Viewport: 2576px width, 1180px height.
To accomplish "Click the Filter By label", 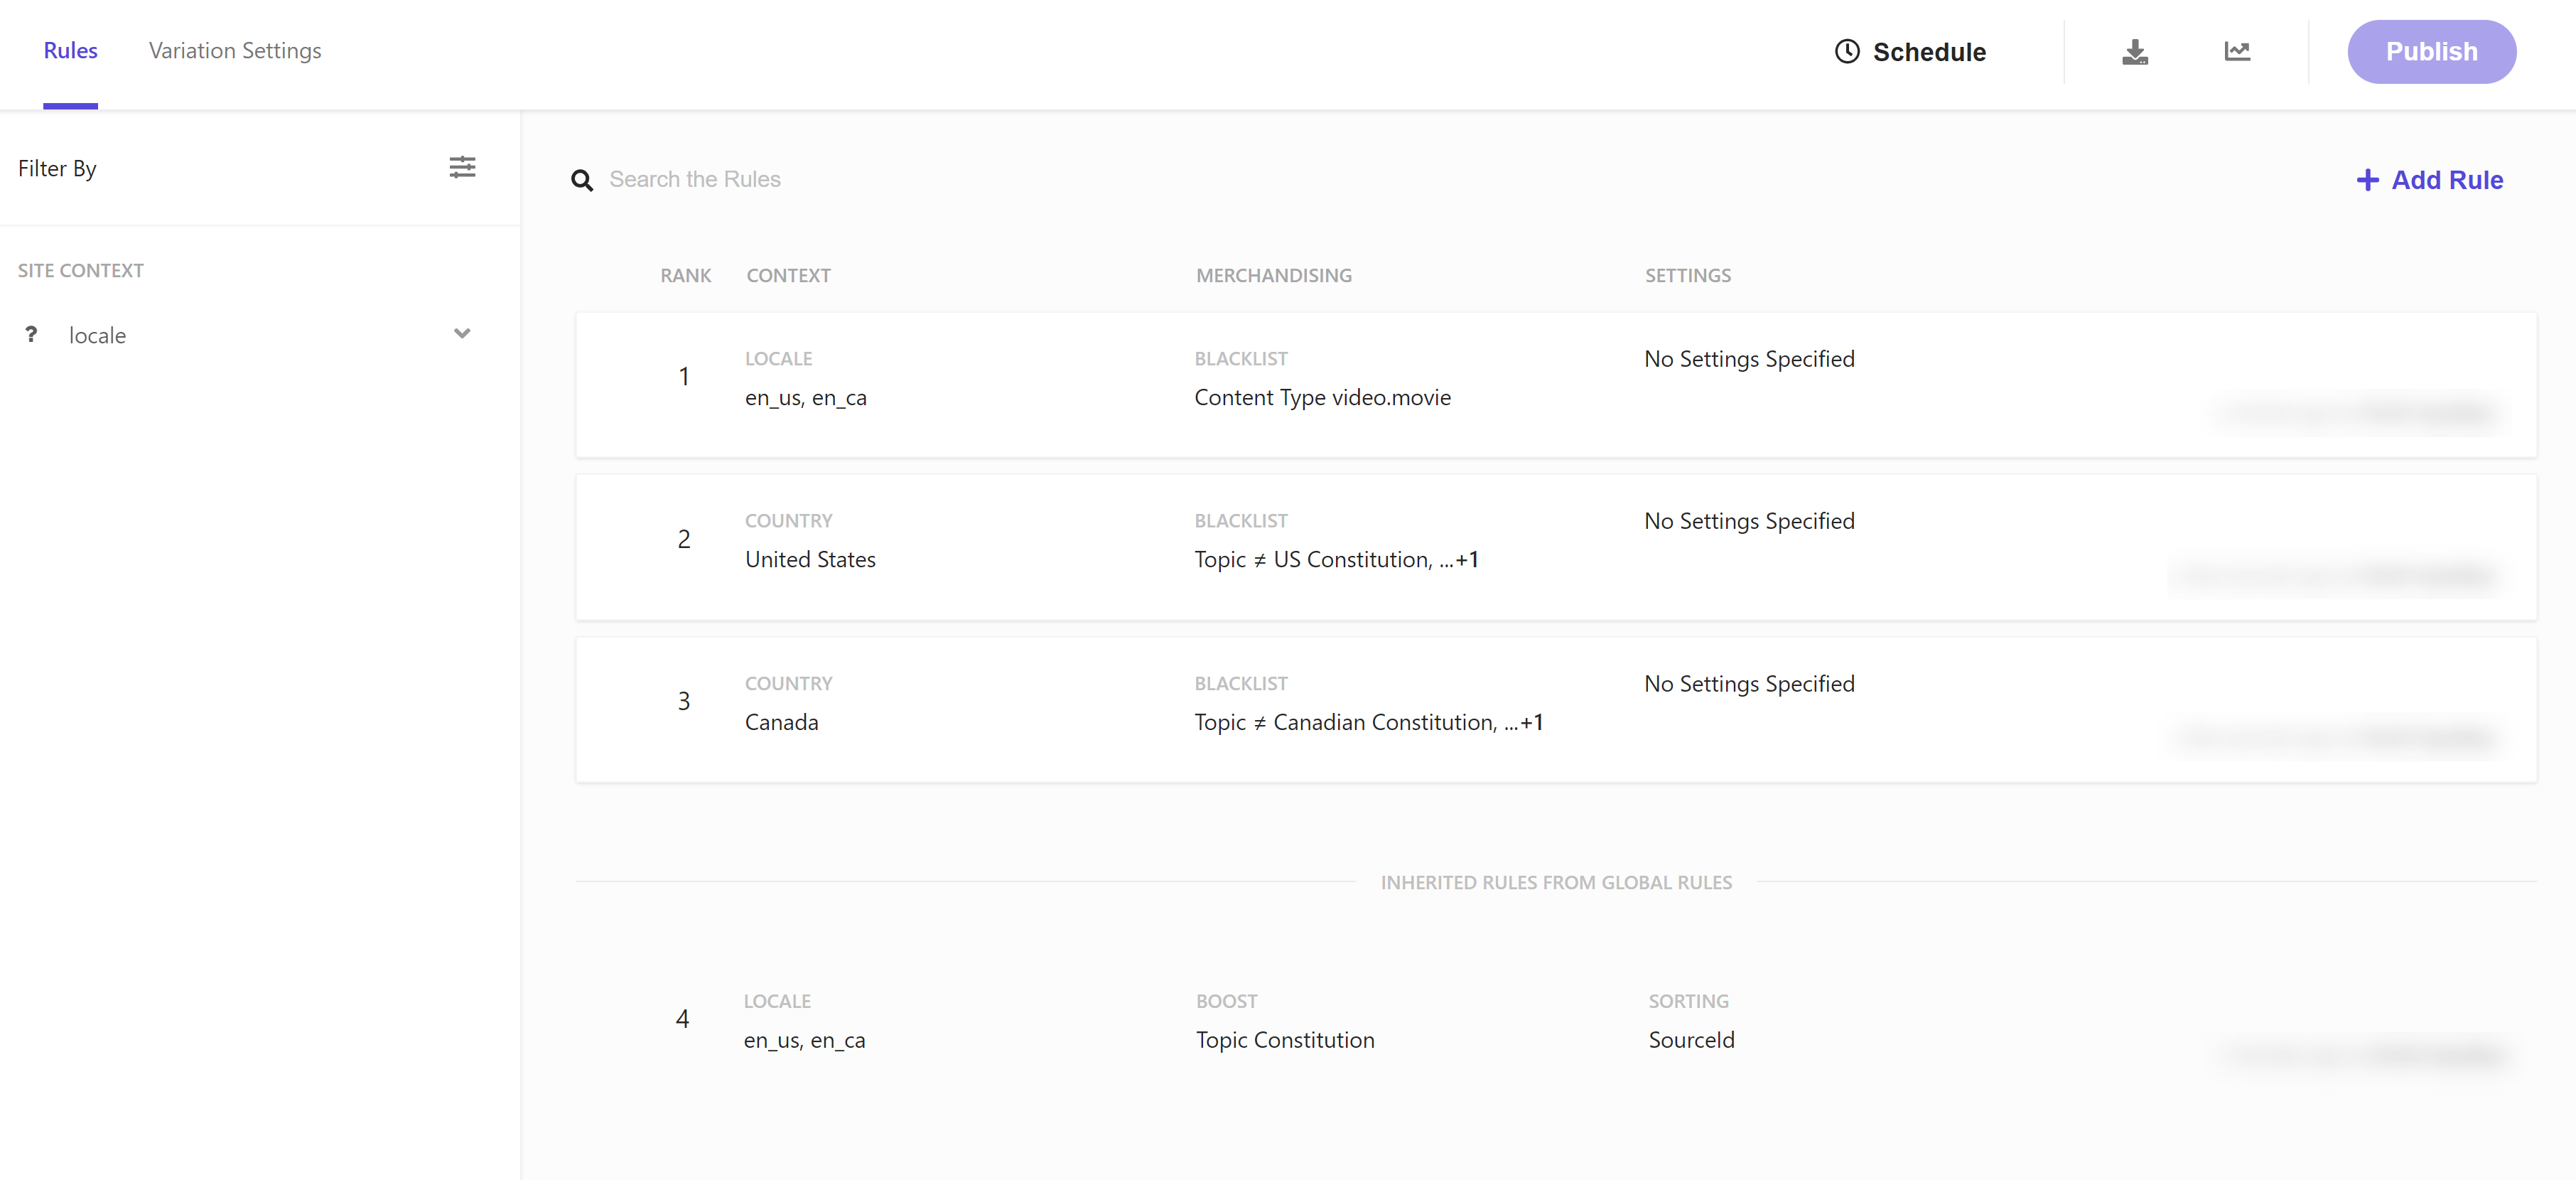I will click(x=57, y=168).
